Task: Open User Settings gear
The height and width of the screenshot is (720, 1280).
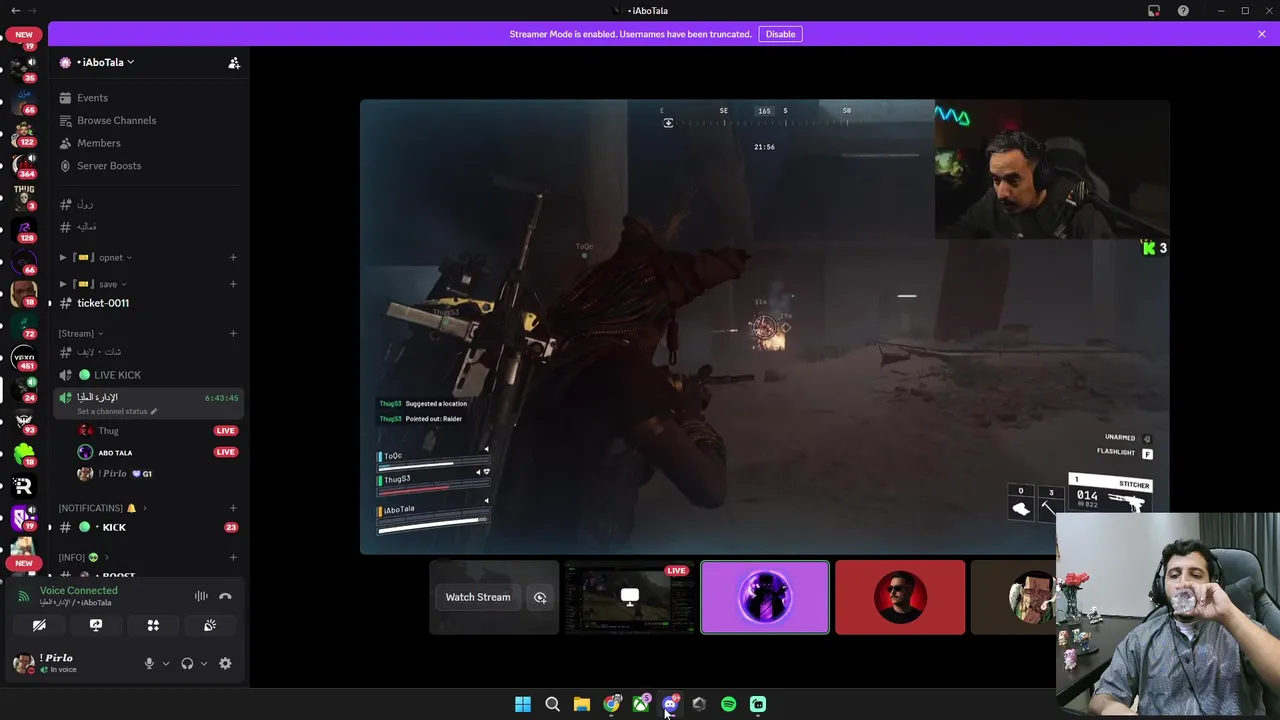Action: click(225, 663)
